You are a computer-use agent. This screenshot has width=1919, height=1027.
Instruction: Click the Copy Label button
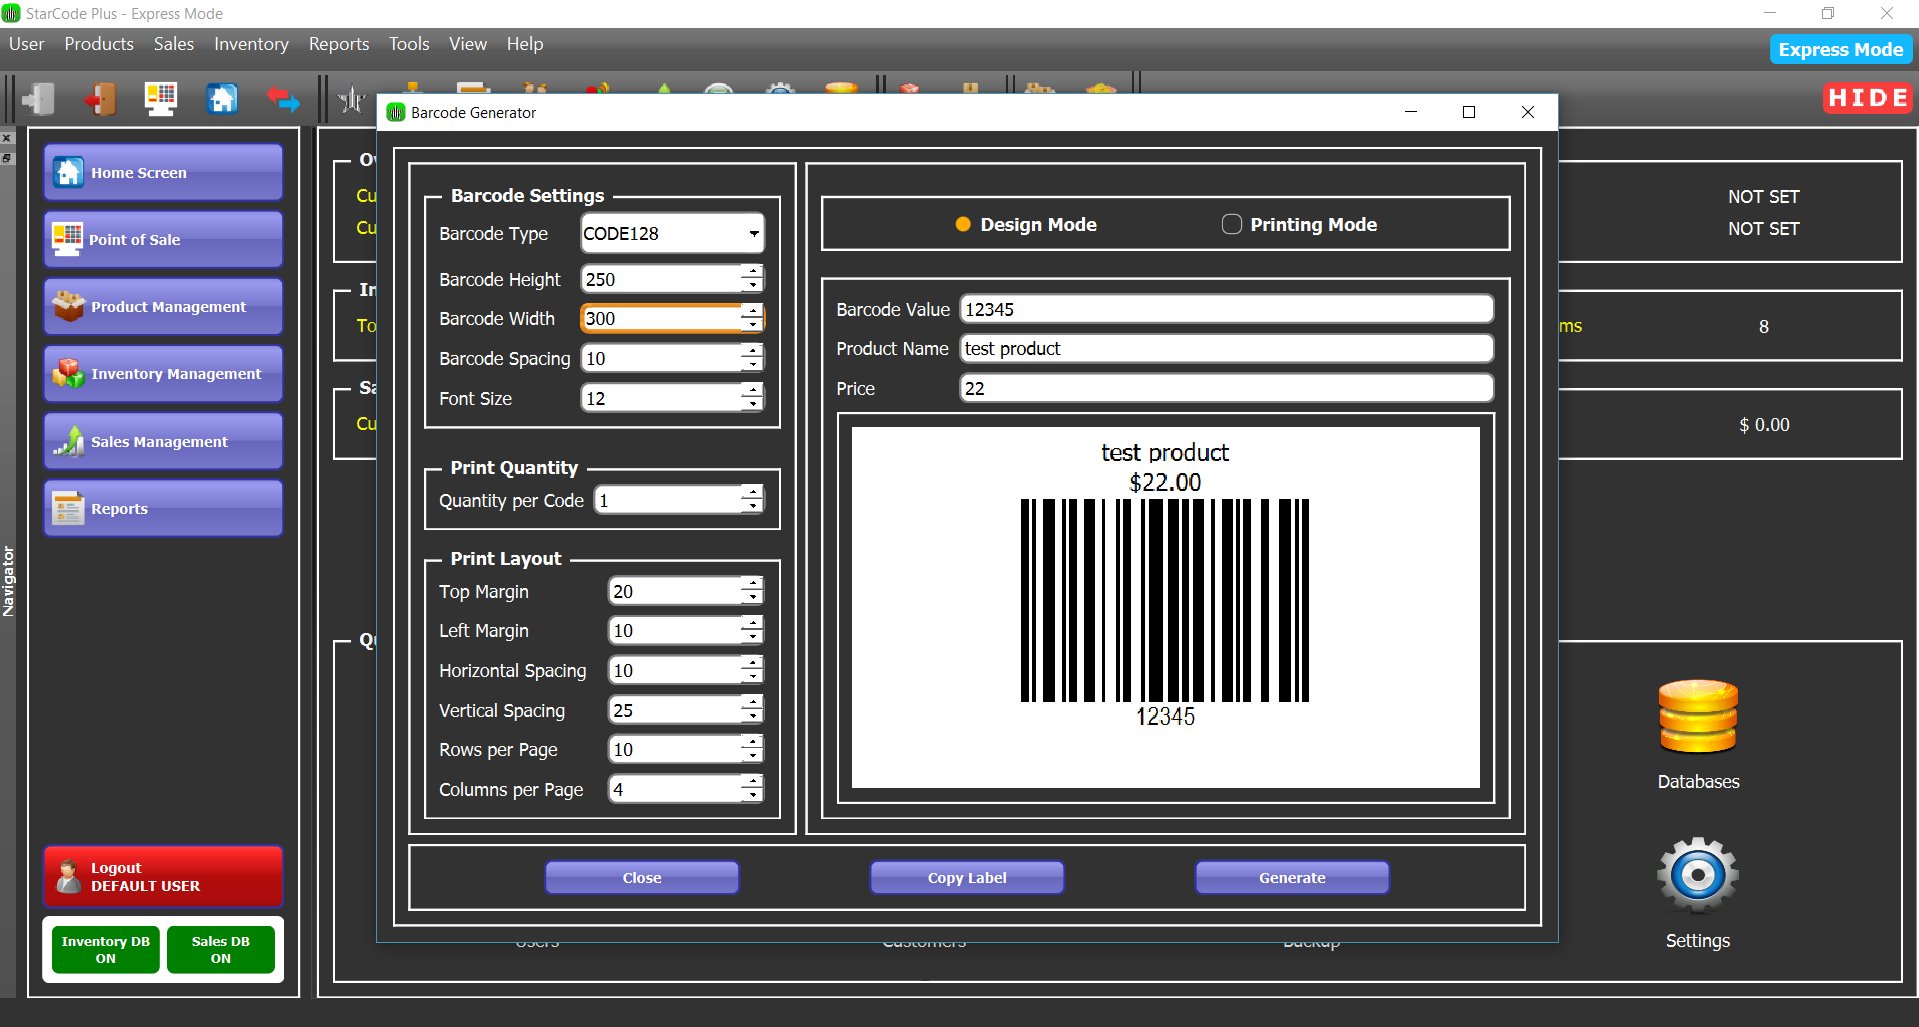pos(966,877)
